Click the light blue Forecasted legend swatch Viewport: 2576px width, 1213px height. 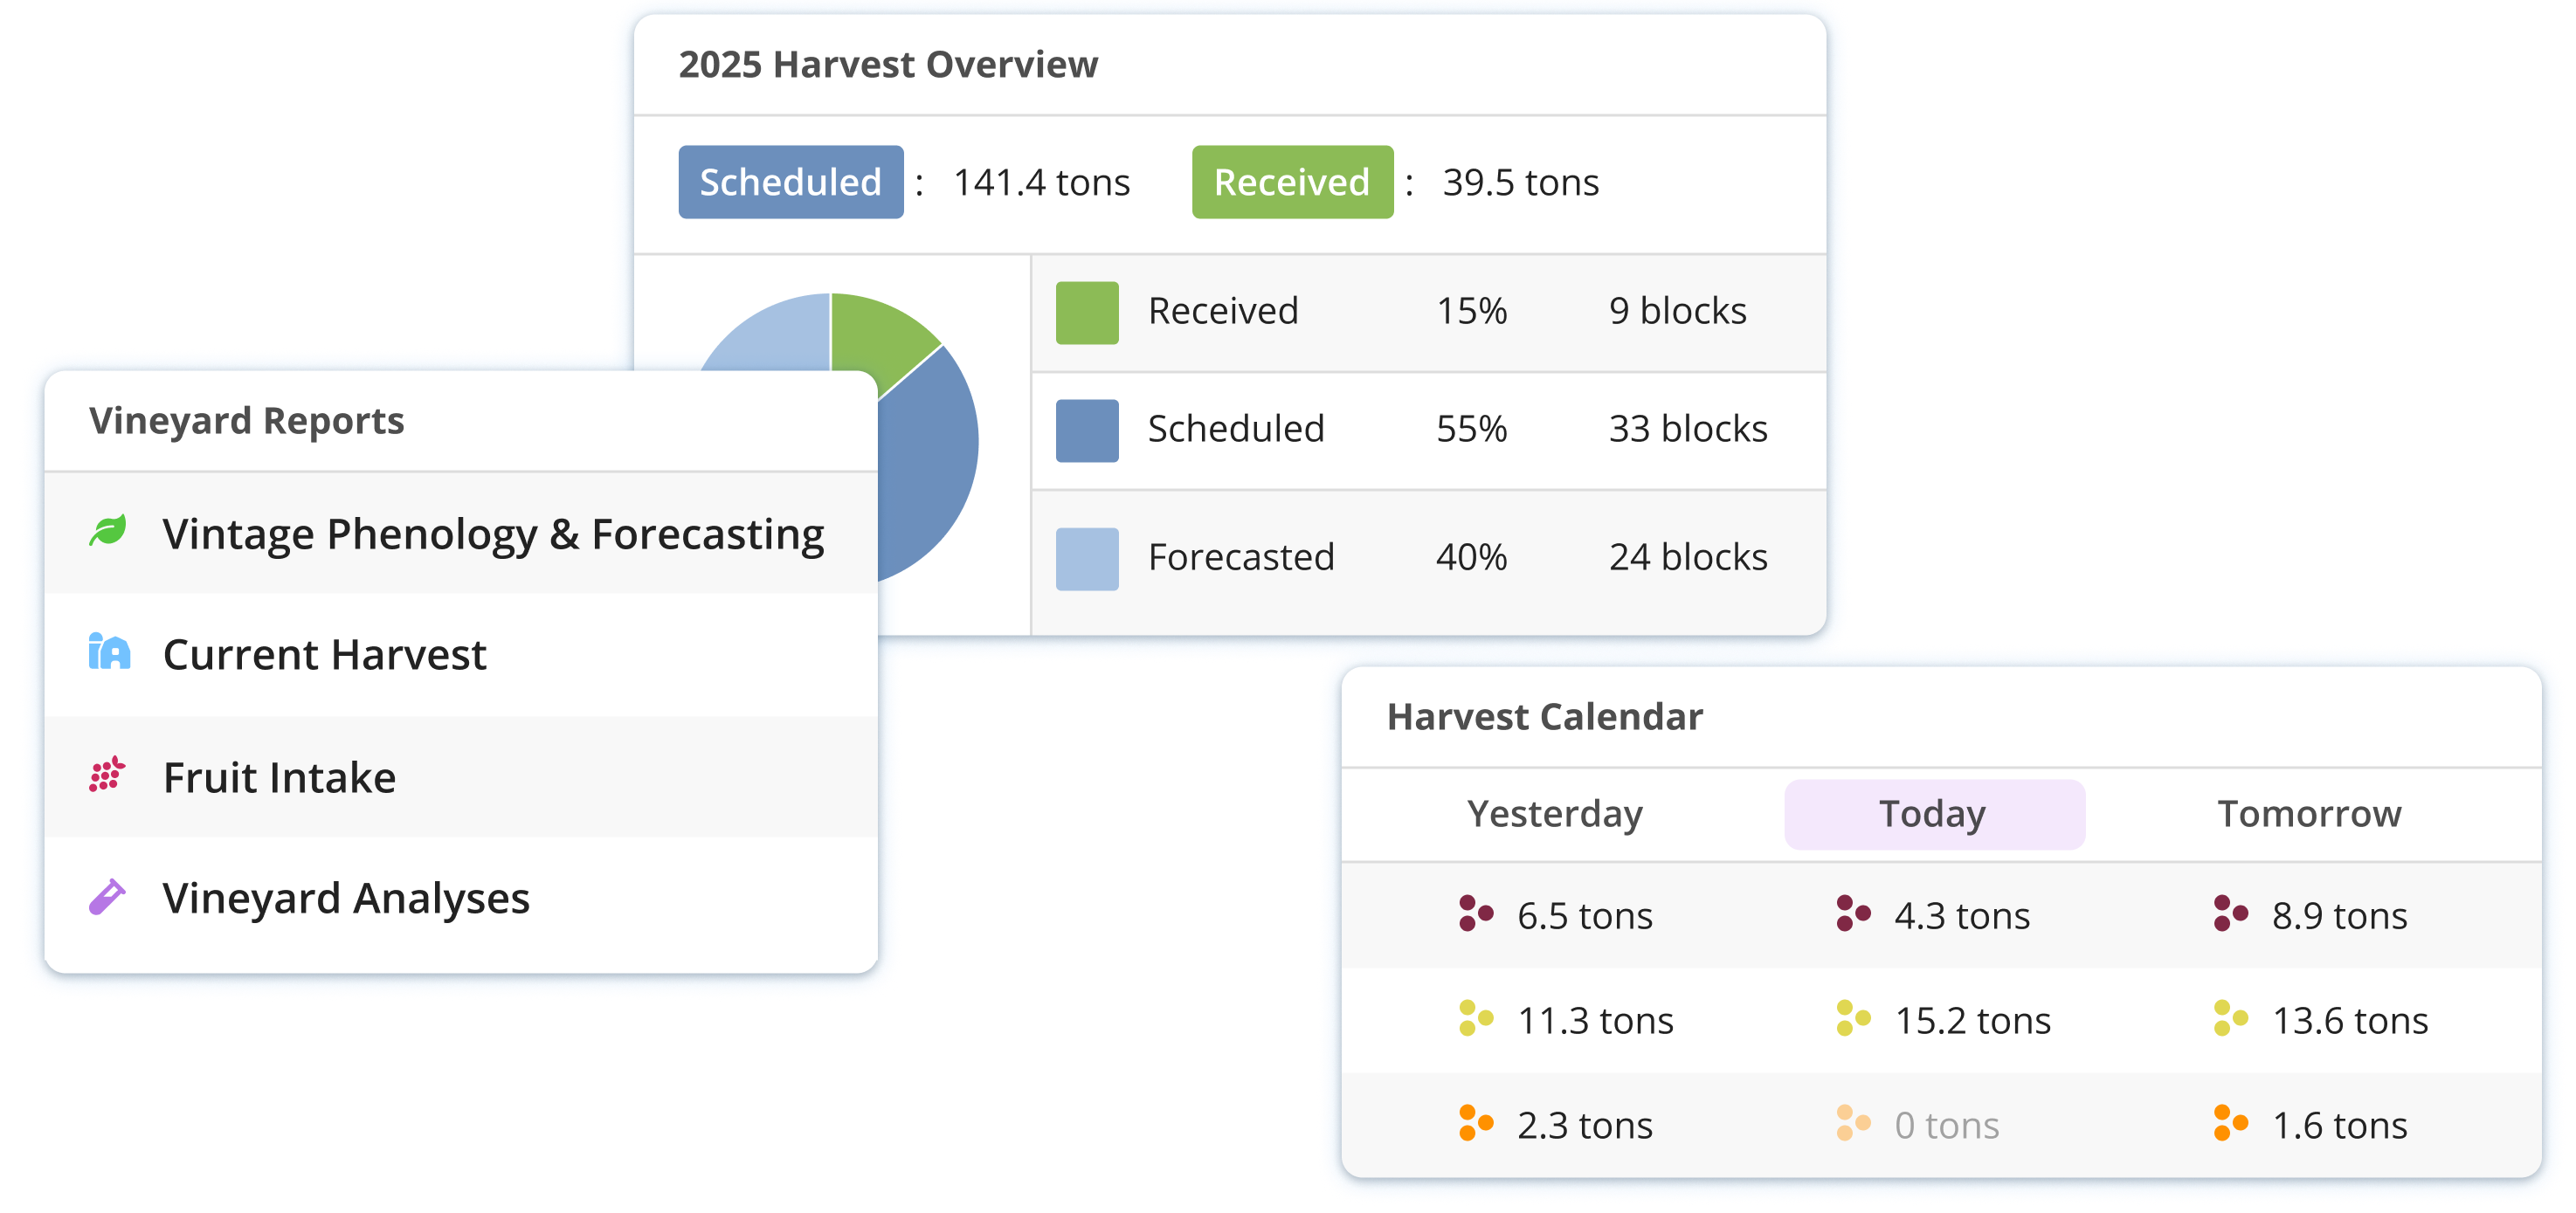(1086, 558)
